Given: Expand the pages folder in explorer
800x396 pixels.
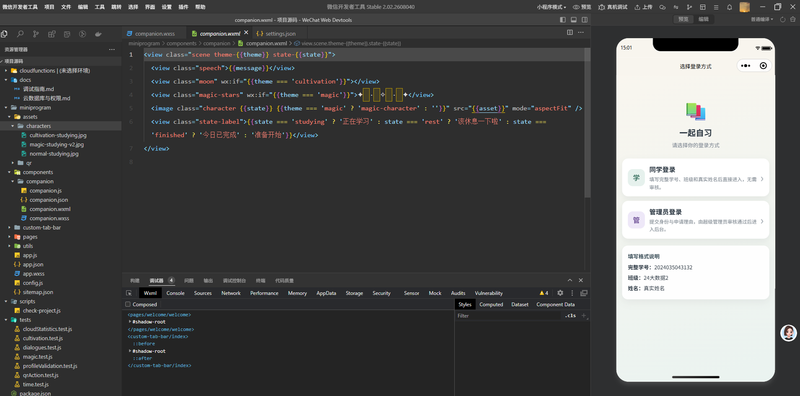Looking at the screenshot, I should click(30, 237).
